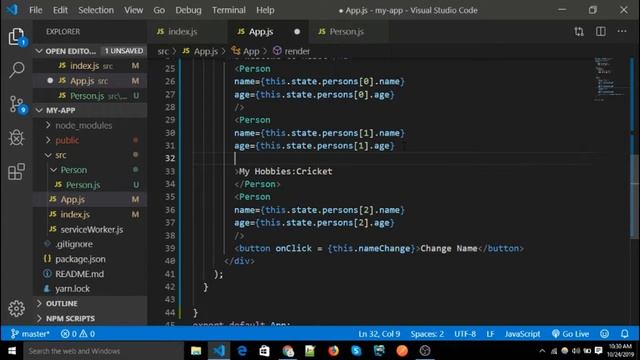The width and height of the screenshot is (640, 360).
Task: Click the VS Code taskbar icon
Action: 219,351
